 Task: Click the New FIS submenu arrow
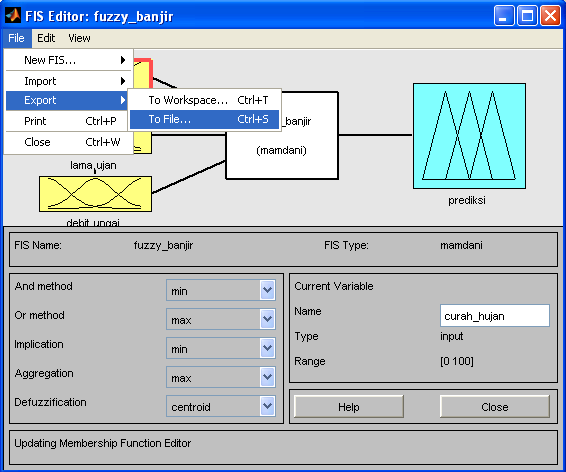[123, 60]
